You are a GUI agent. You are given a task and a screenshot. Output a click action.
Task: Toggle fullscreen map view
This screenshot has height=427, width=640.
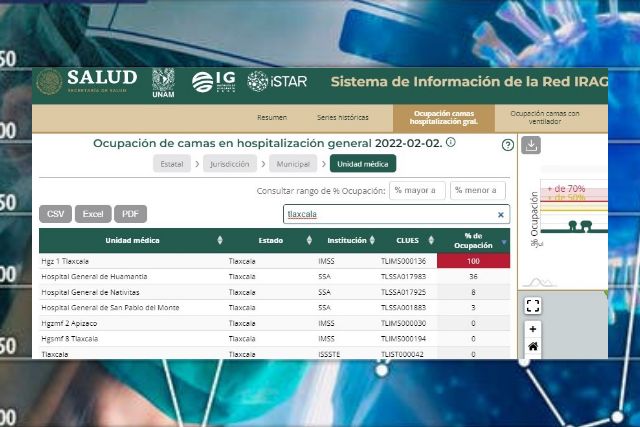tap(532, 306)
